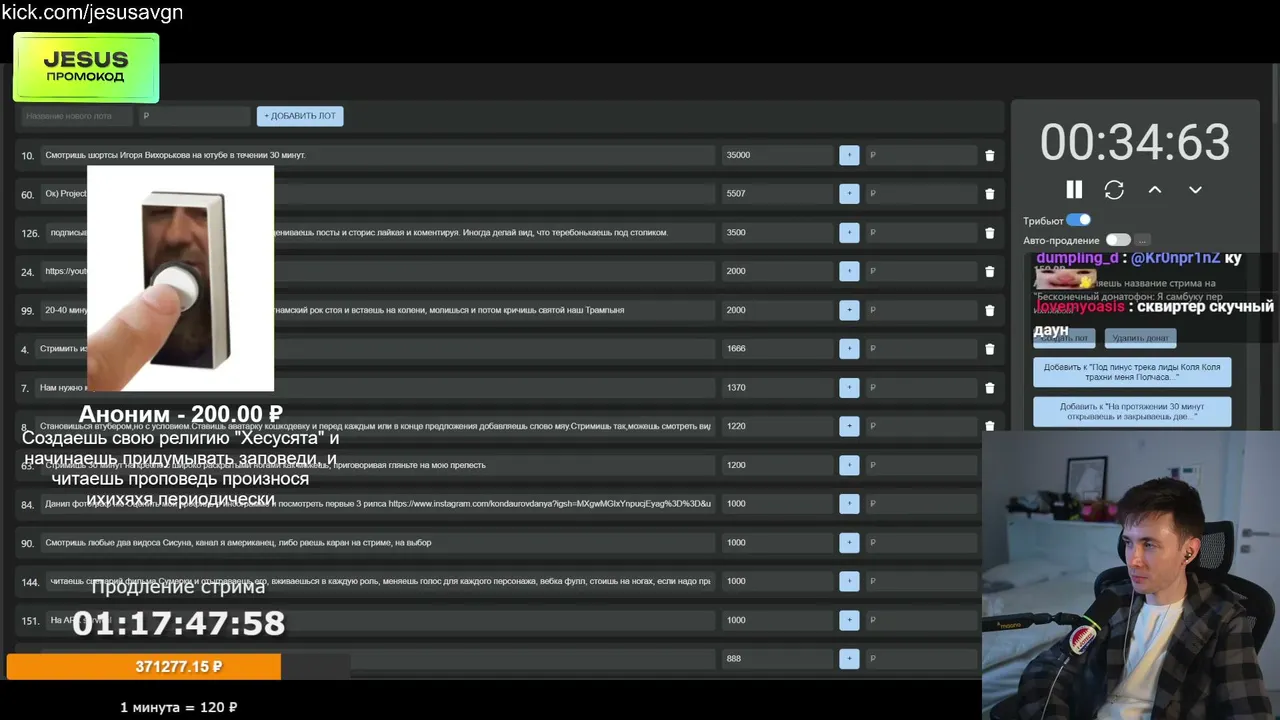
Task: Click the Удалить донат button
Action: 1140,338
